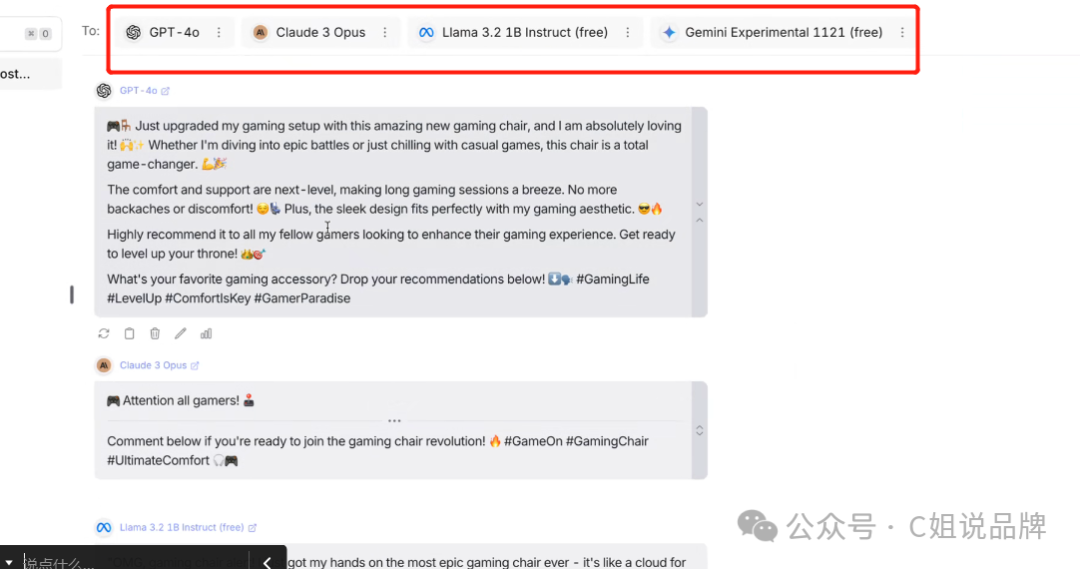Viewport: 1080px width, 569px height.
Task: Click the sidebar item ending in "ost..."
Action: (30, 74)
